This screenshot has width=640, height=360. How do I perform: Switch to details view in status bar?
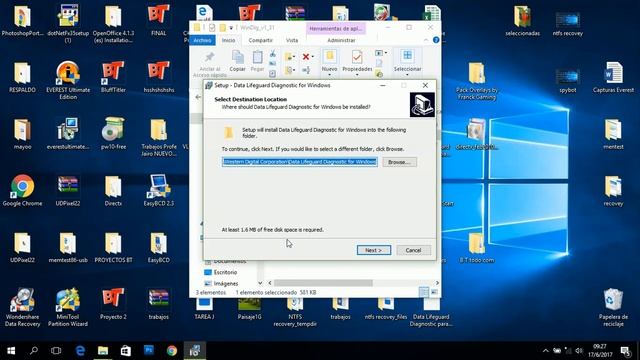coord(424,292)
